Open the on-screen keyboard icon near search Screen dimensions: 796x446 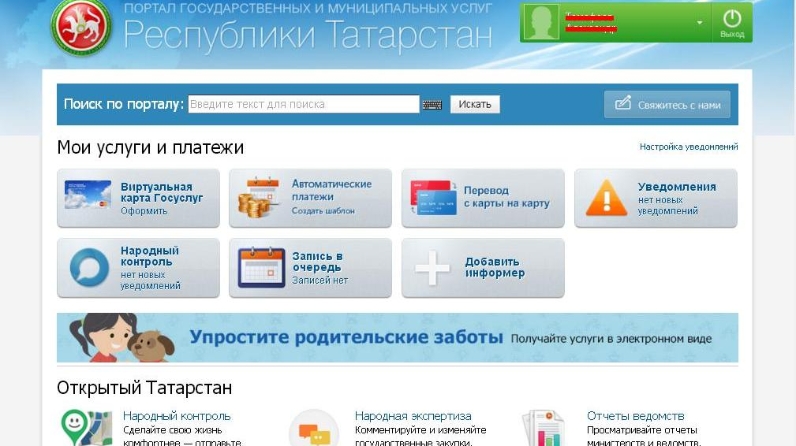[x=433, y=104]
